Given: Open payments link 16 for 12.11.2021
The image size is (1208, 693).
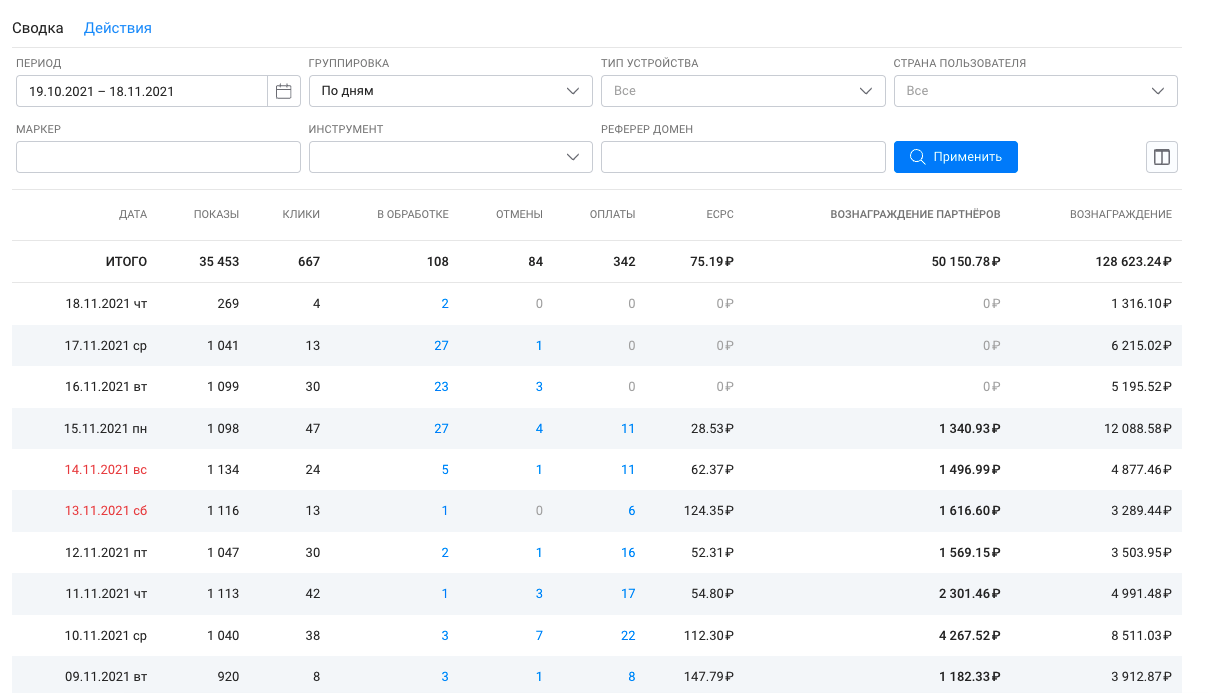Looking at the screenshot, I should (628, 553).
